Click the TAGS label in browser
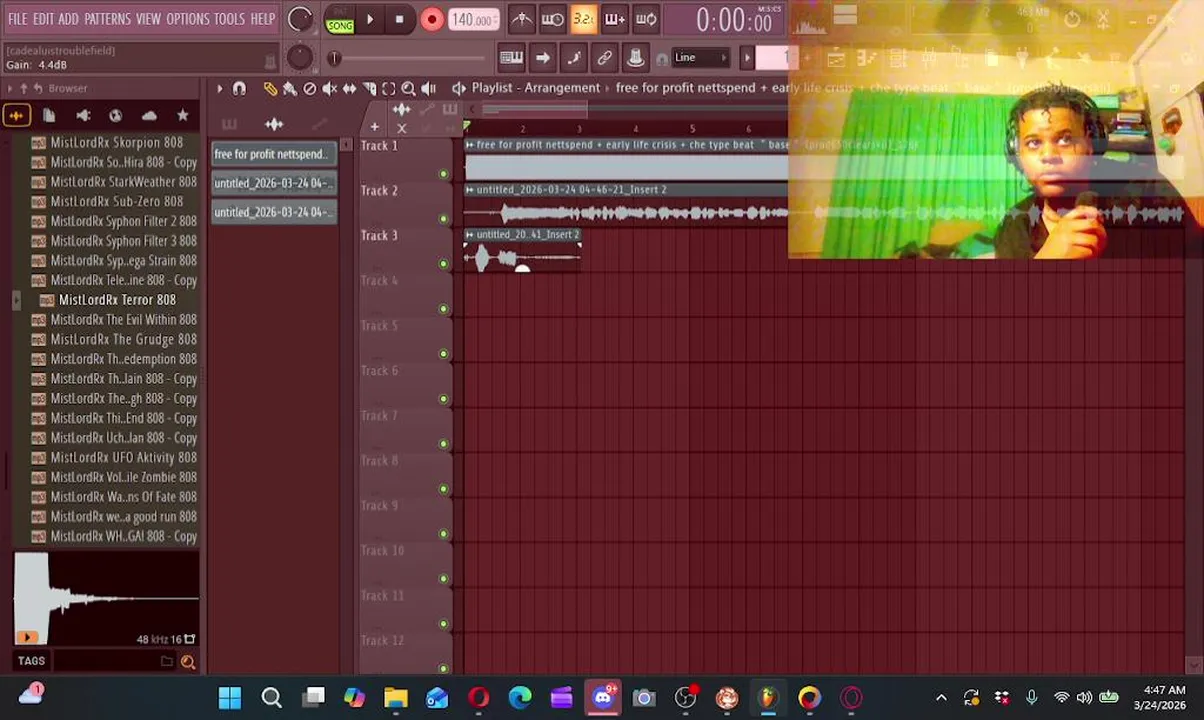The height and width of the screenshot is (720, 1204). pyautogui.click(x=31, y=661)
